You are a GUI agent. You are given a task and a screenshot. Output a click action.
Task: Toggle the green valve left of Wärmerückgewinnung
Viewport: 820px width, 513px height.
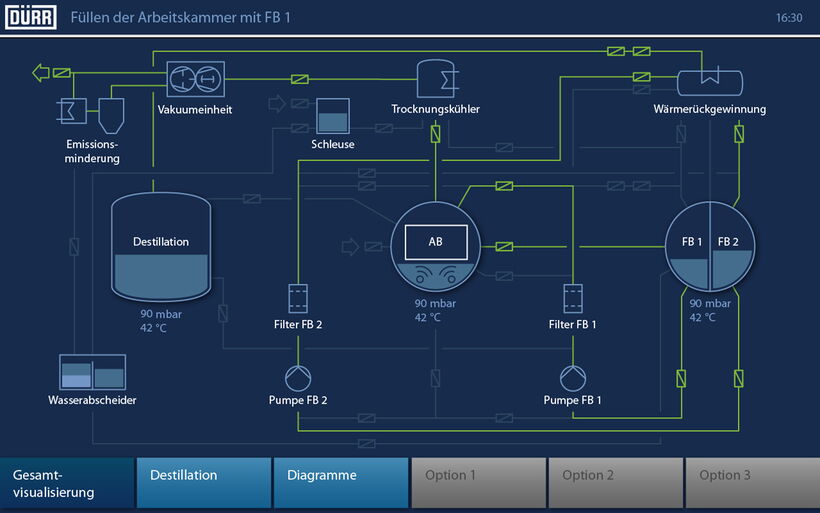pos(642,77)
